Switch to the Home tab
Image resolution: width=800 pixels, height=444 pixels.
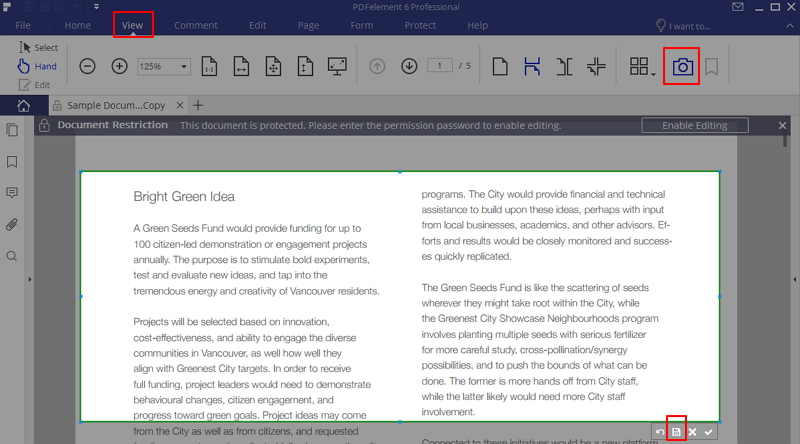(78, 26)
